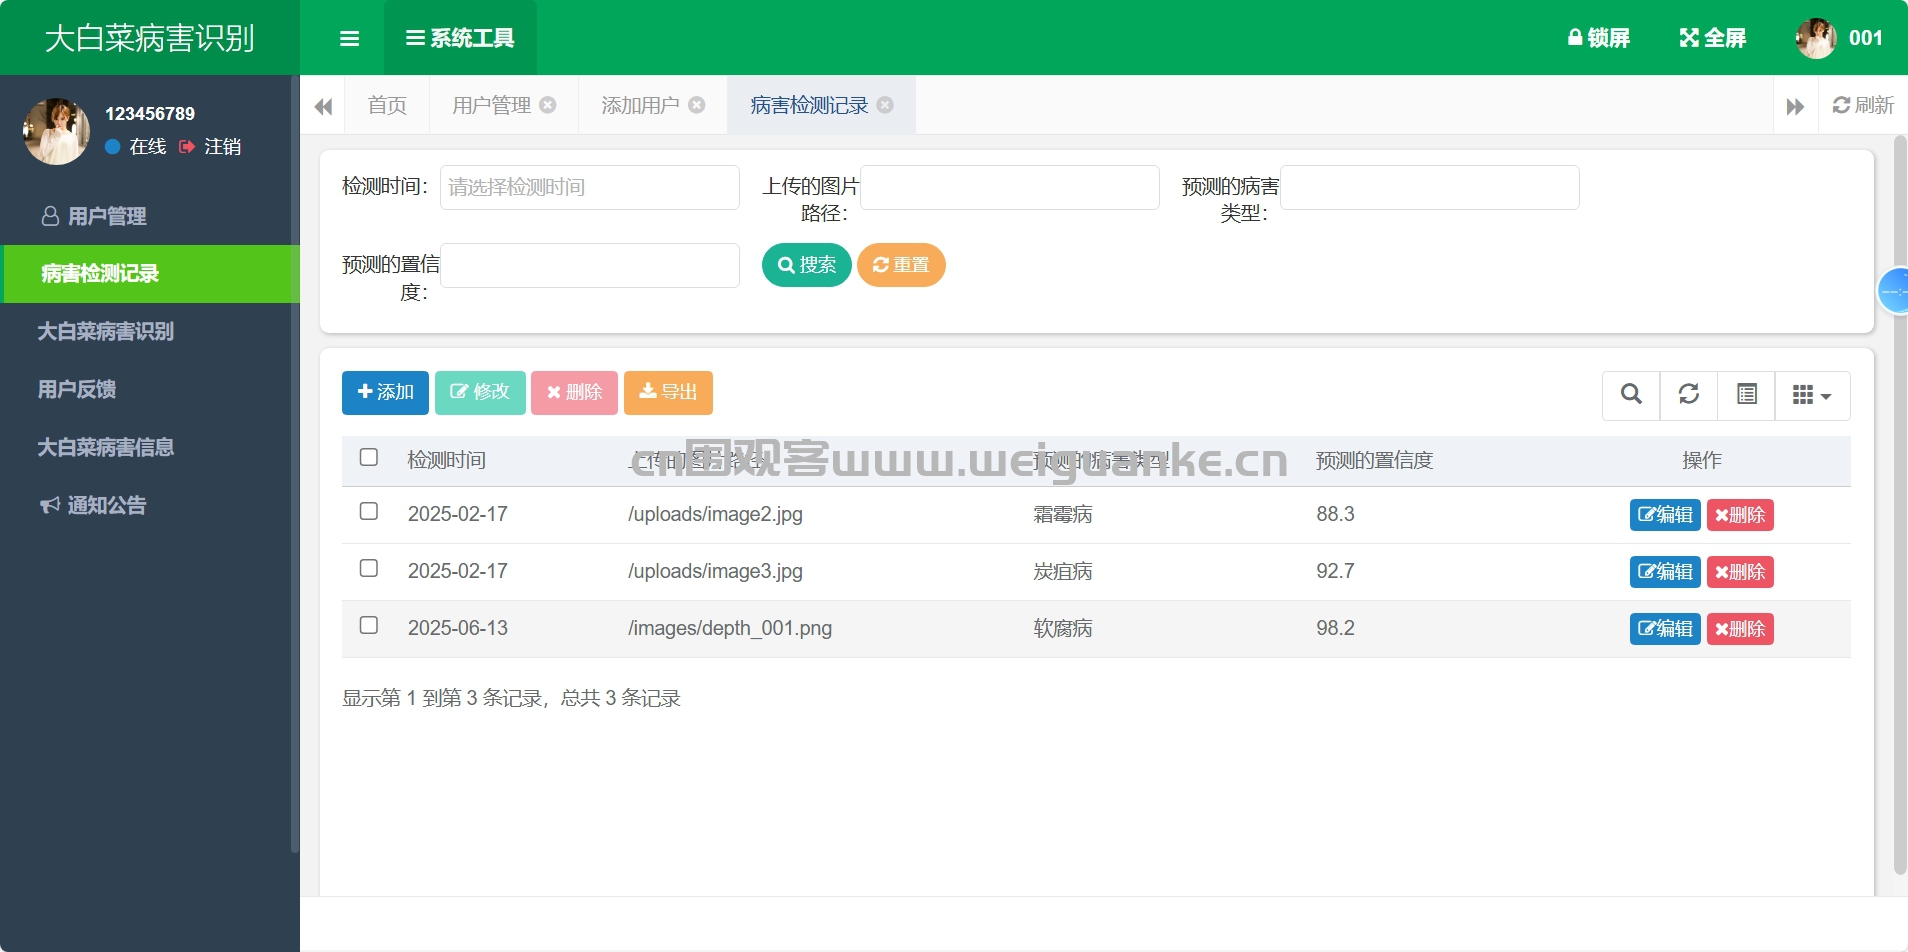Click the orange 重置 reset button

901,265
